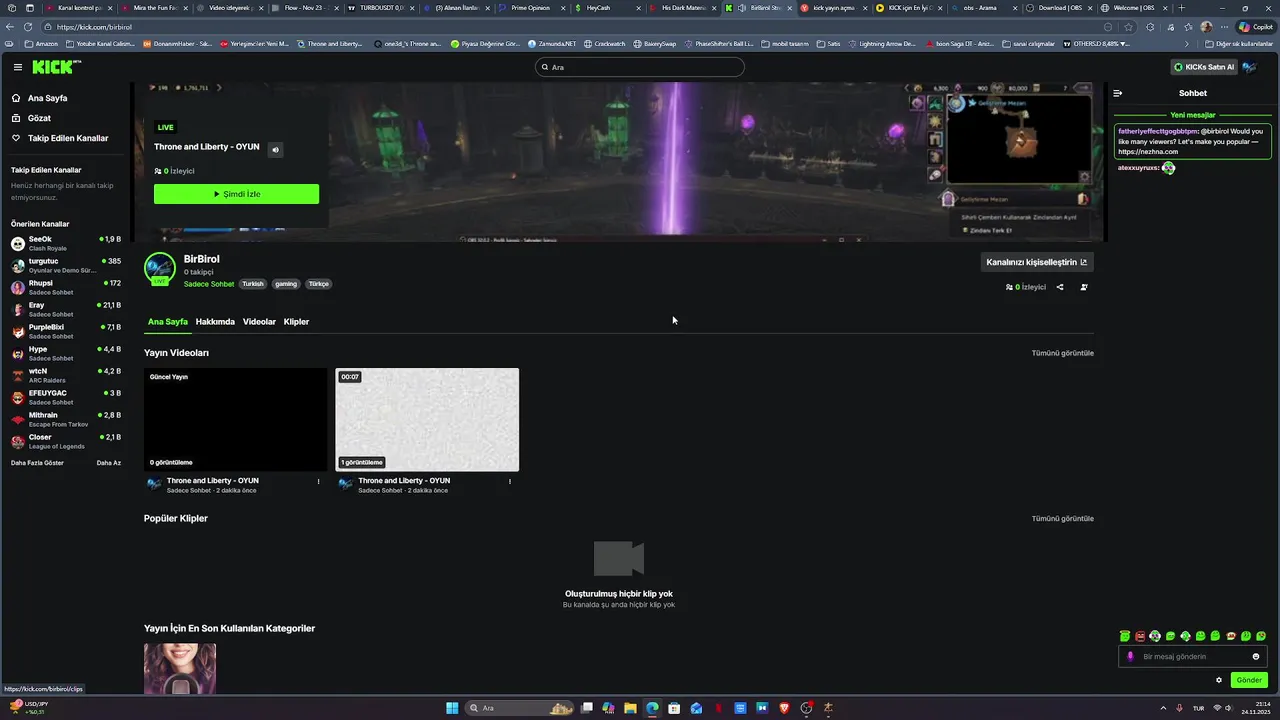Open options menu for Güncel Yayın video
This screenshot has height=720, width=1280.
click(319, 481)
